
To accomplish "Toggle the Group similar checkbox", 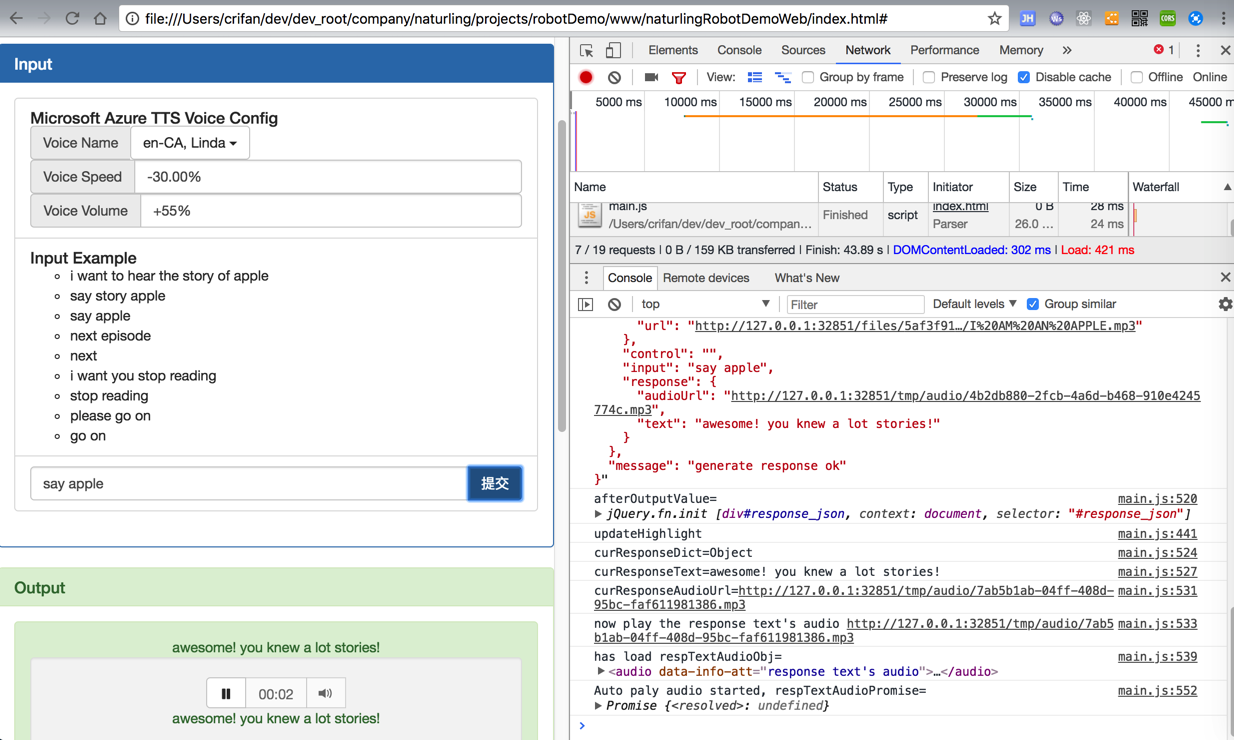I will (1033, 304).
